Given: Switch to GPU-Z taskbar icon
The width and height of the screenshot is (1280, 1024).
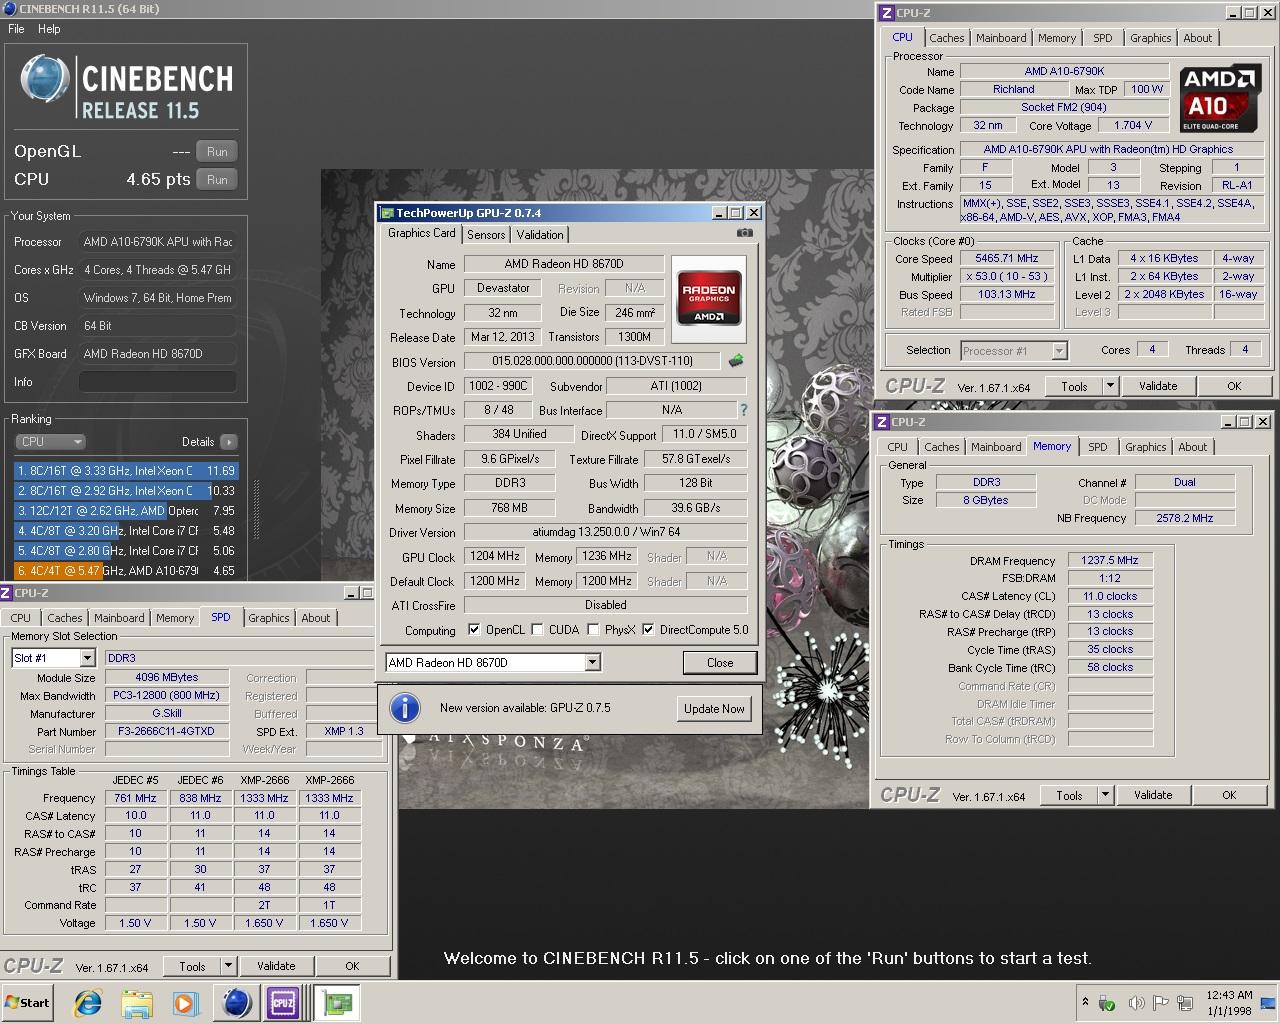Looking at the screenshot, I should (x=336, y=1003).
